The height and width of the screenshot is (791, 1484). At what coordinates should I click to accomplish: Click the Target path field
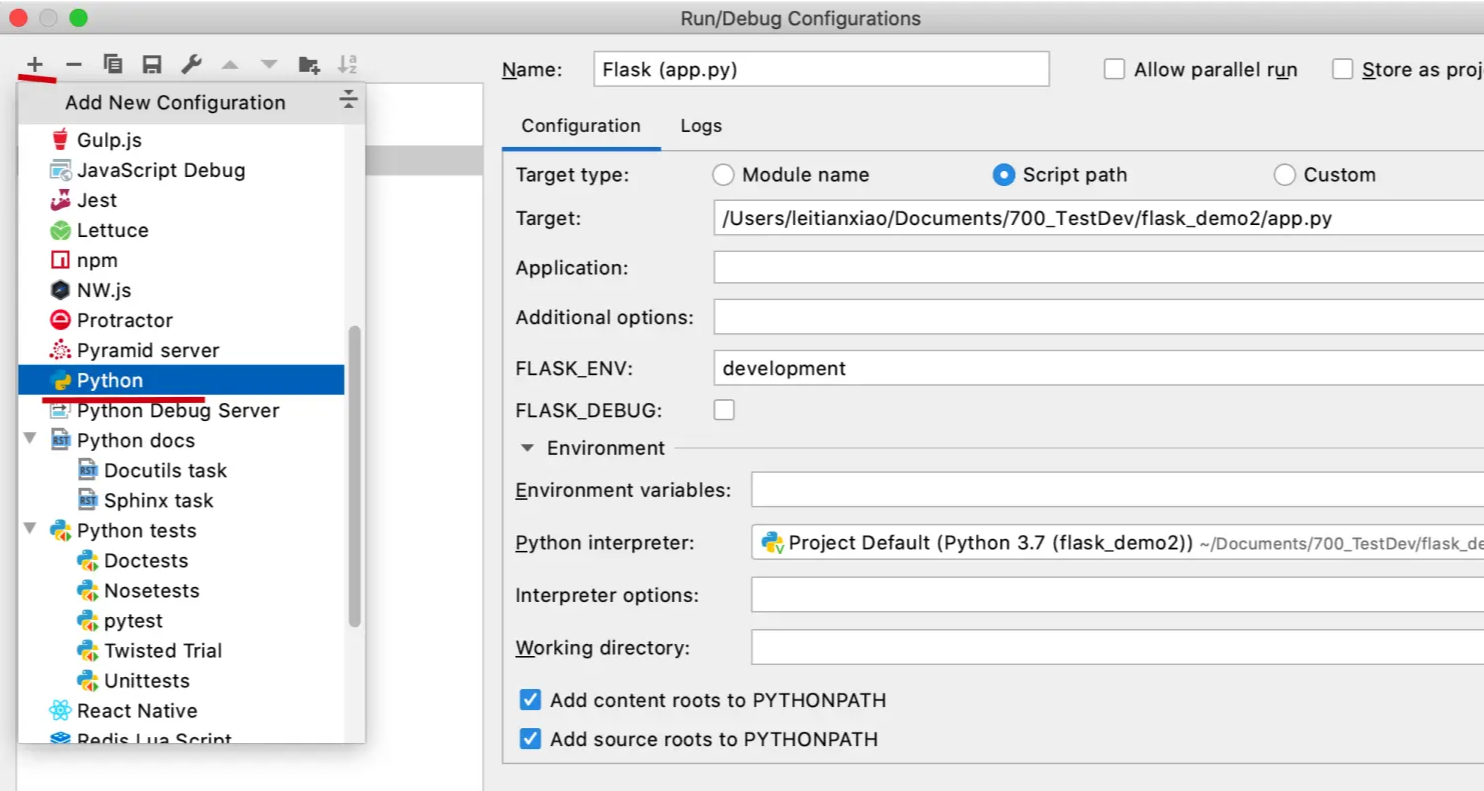click(x=1098, y=218)
